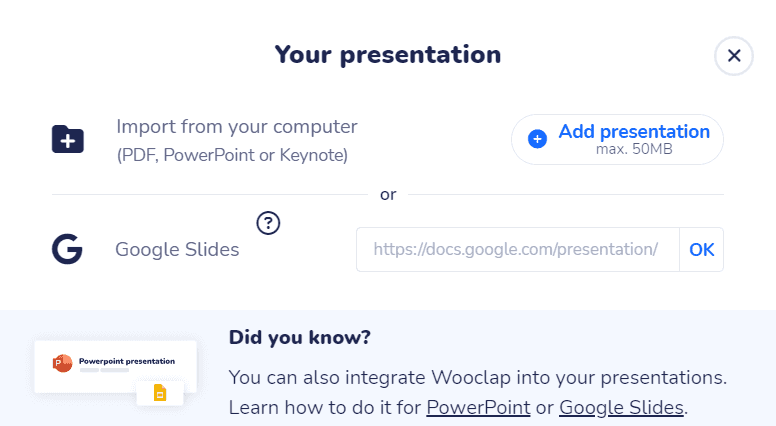Click the Add presentation button

coord(617,140)
